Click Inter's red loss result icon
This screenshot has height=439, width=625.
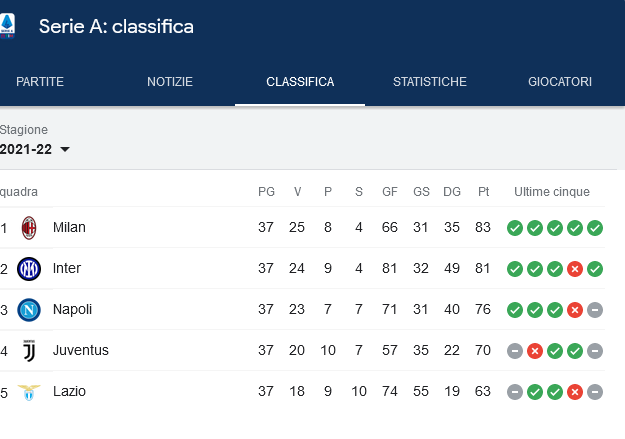[x=575, y=269]
